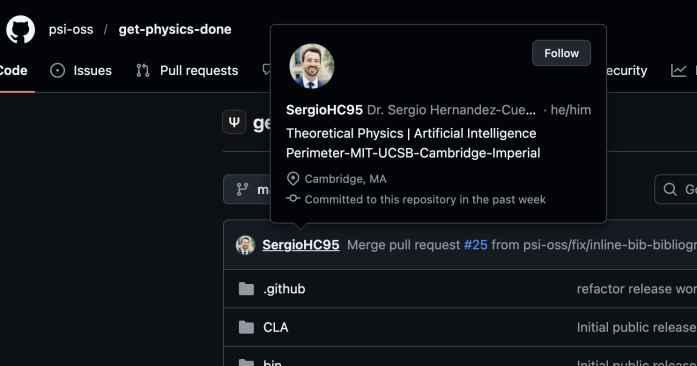Open SergioHC95 username in hover card
This screenshot has width=697, height=366.
[324, 110]
